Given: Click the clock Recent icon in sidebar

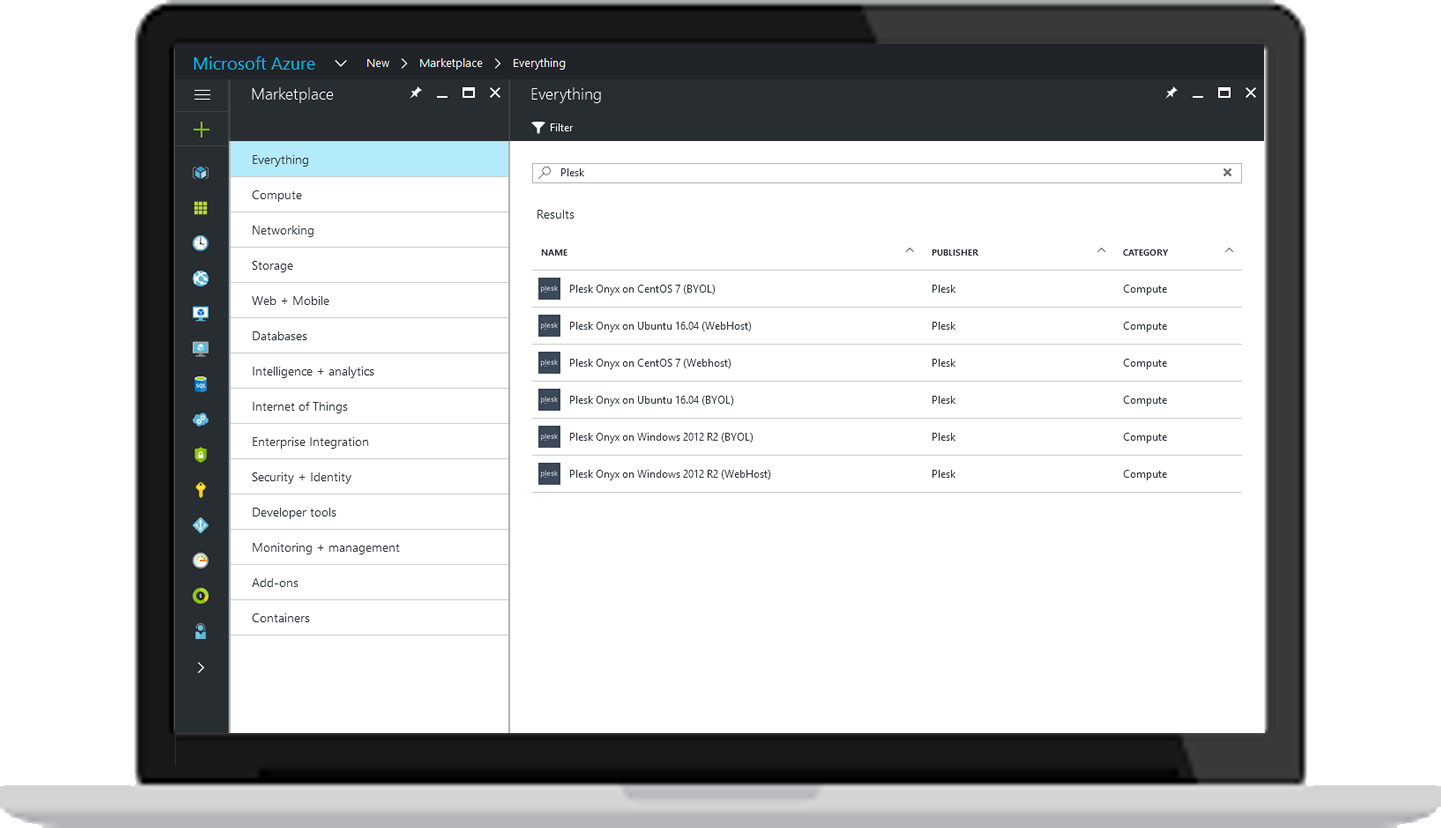Looking at the screenshot, I should click(x=201, y=243).
